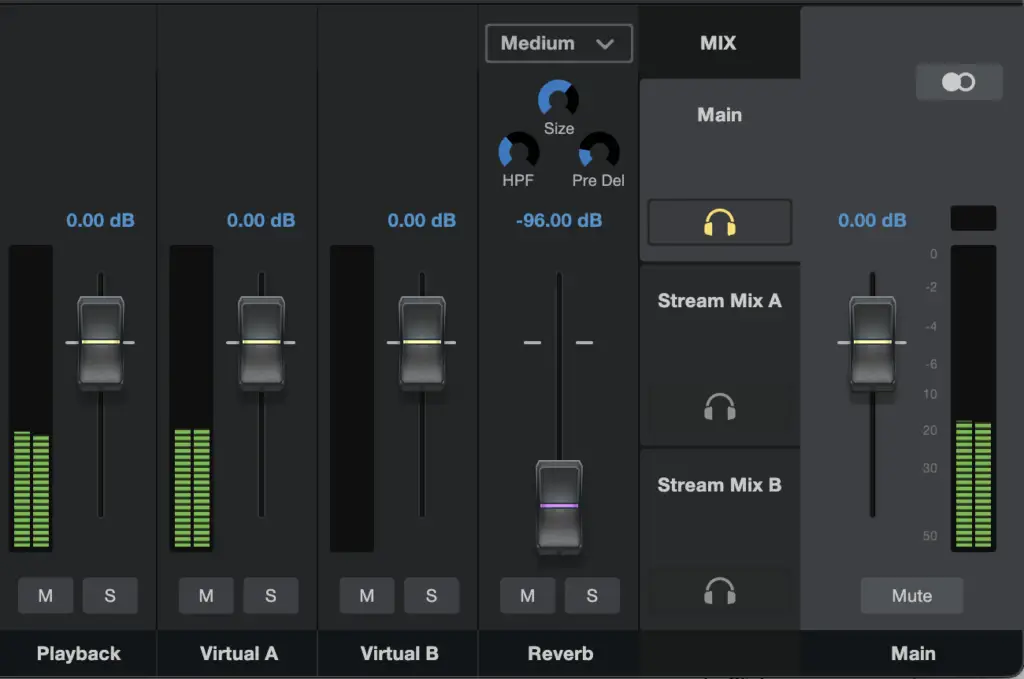Image resolution: width=1024 pixels, height=679 pixels.
Task: Enable headphones for Stream Mix B
Action: [x=720, y=591]
